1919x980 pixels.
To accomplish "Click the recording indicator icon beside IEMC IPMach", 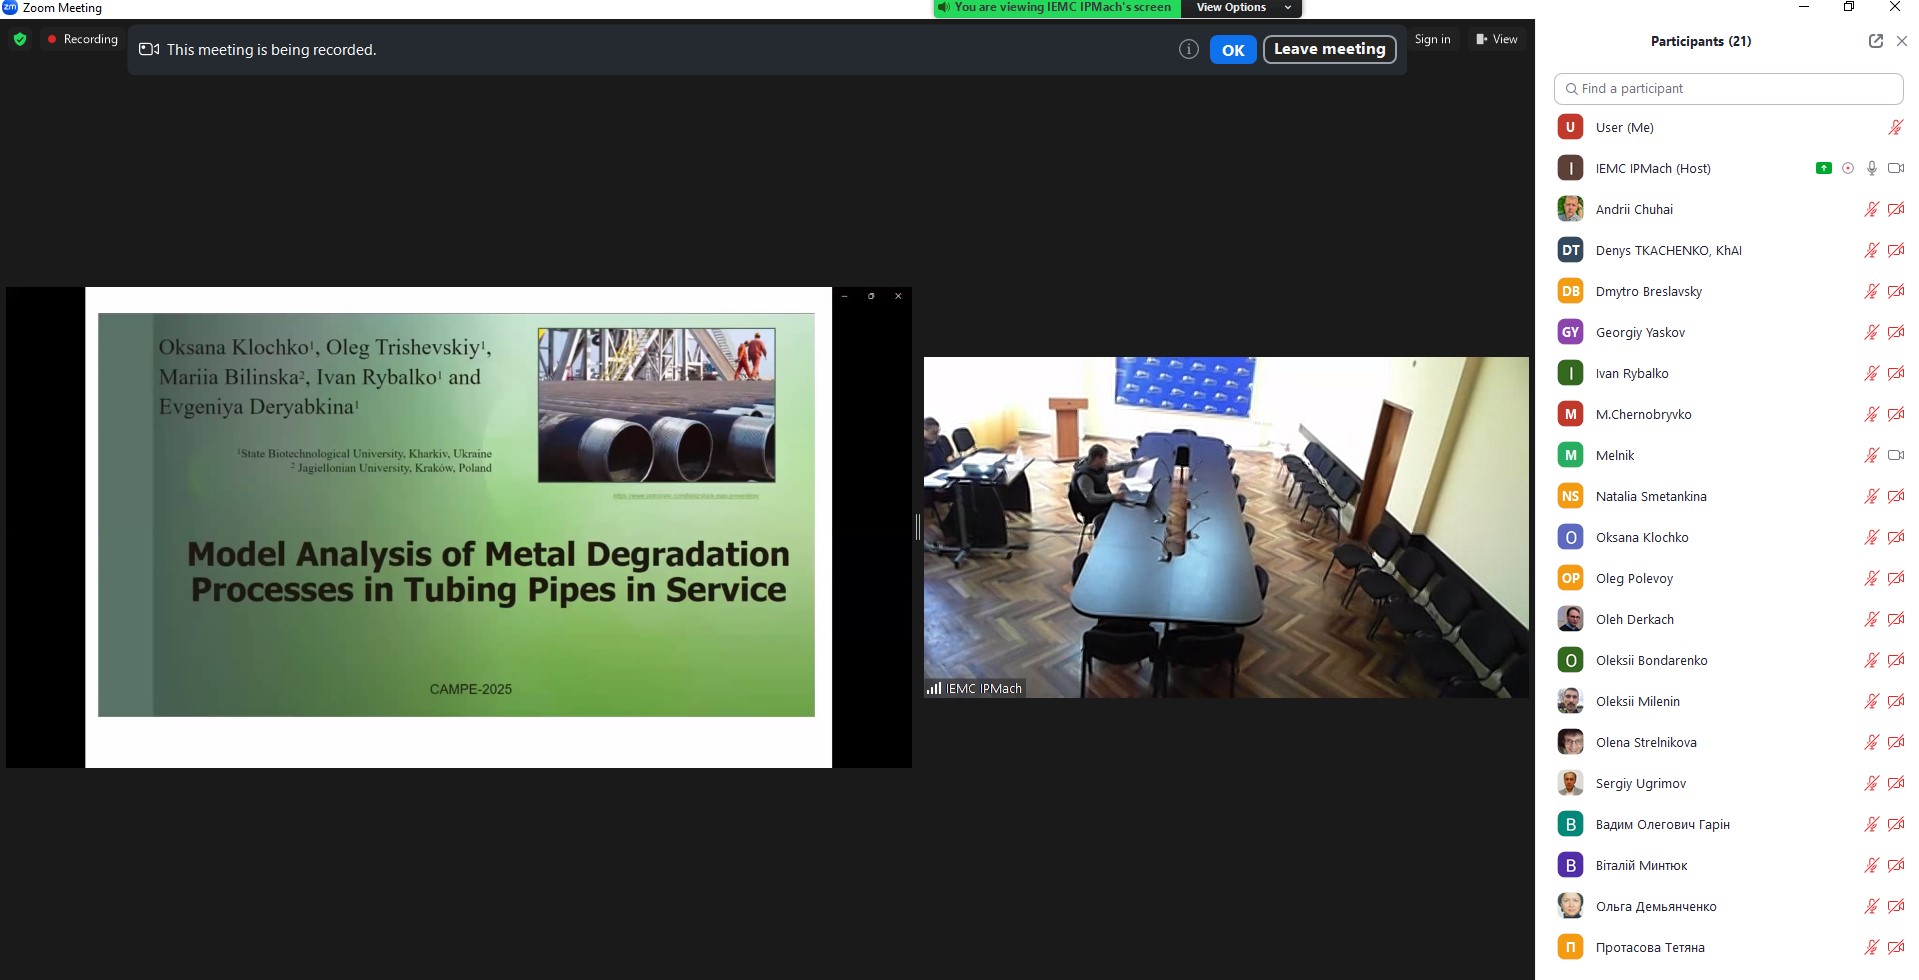I will pos(1848,168).
